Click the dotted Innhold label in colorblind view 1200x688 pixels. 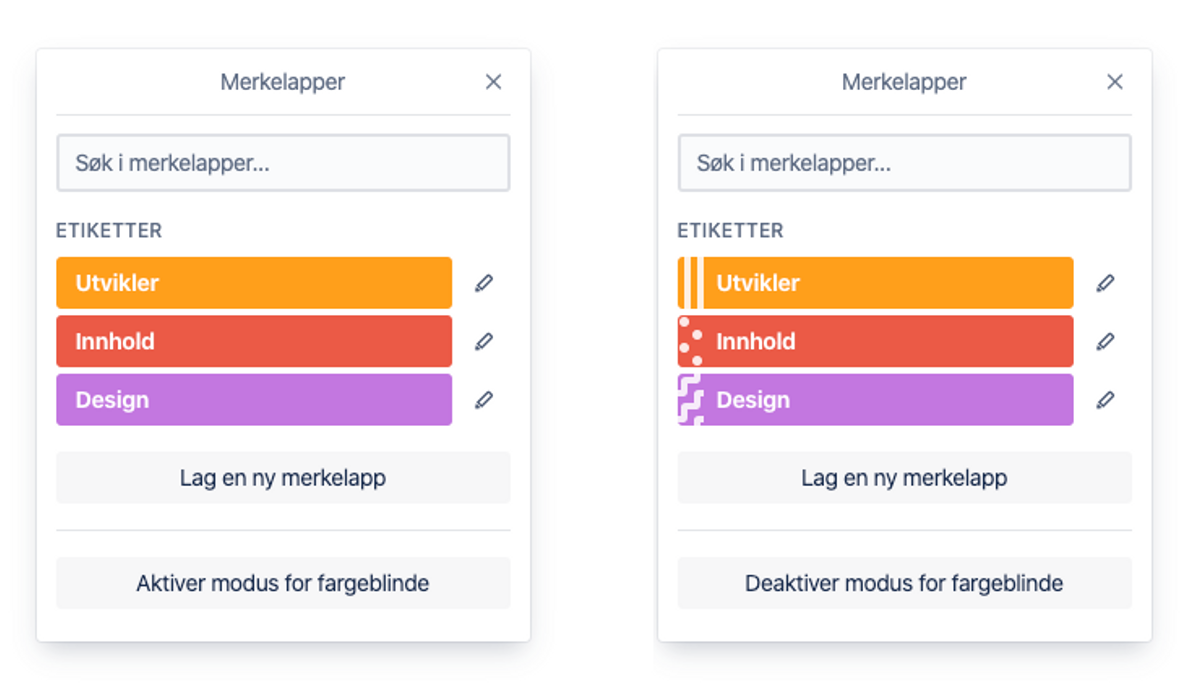click(875, 341)
